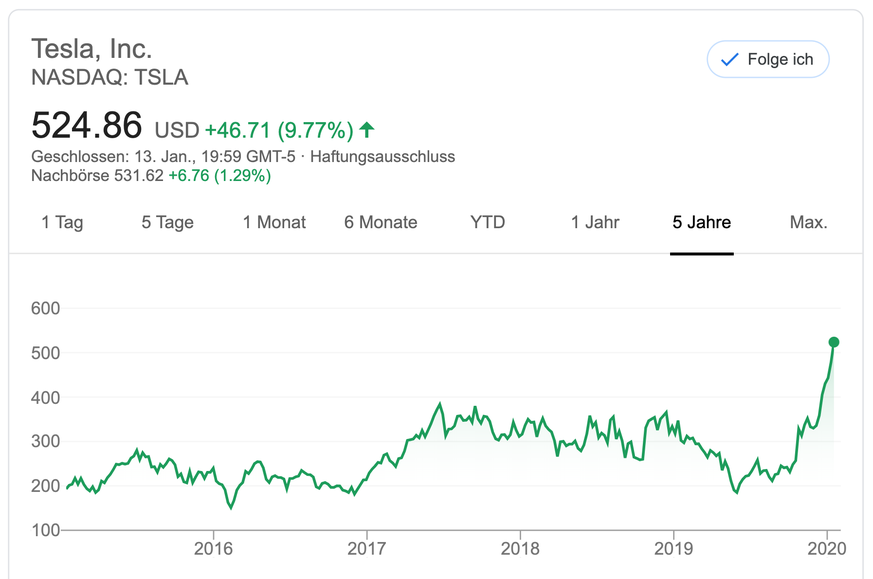Click the 'Tesla, Inc.' company title
873x579 pixels.
coord(92,48)
